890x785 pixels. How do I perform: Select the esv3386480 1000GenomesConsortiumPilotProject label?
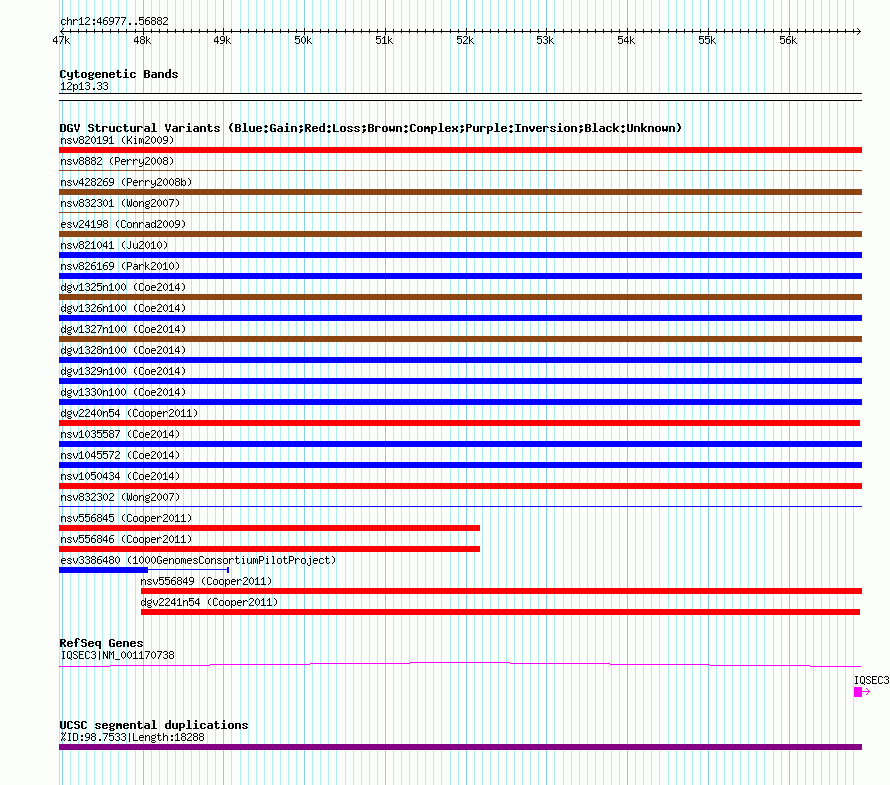[x=198, y=560]
